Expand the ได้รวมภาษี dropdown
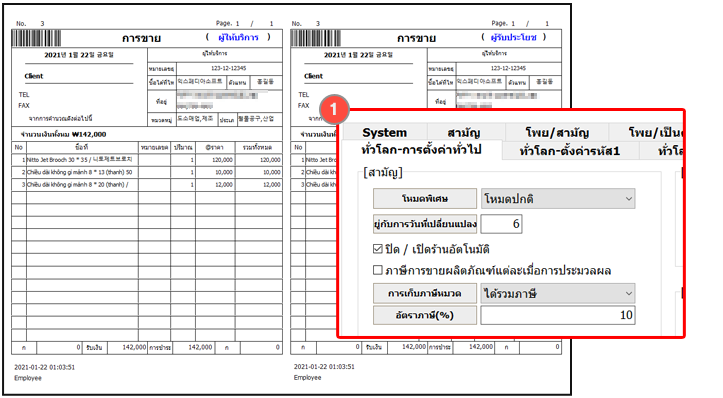This screenshot has width=723, height=398. [x=558, y=293]
